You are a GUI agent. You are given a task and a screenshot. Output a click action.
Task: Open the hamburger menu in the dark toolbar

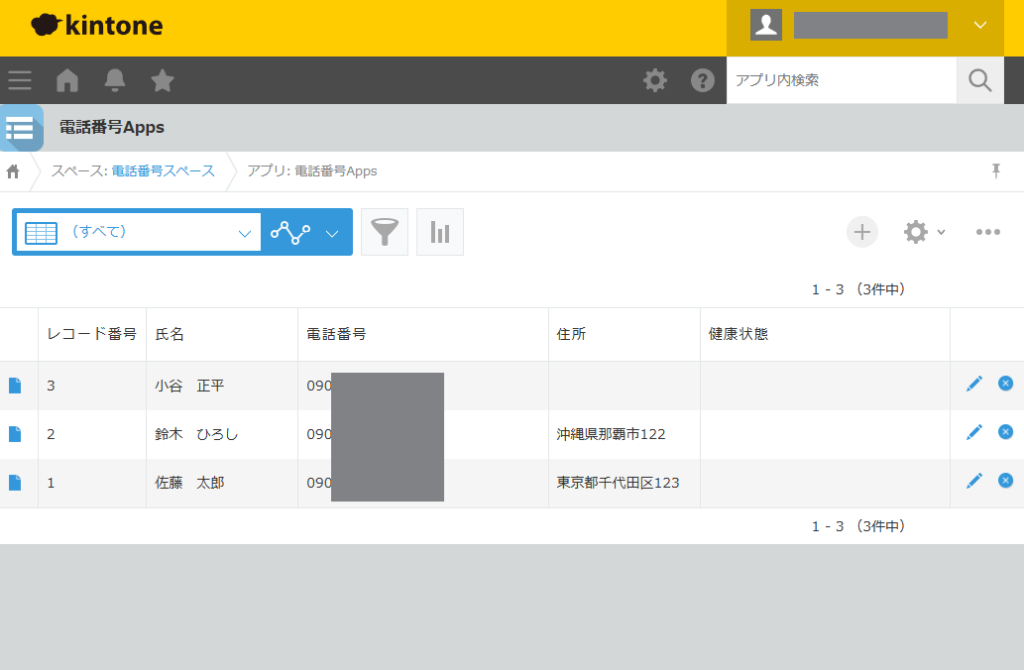coord(19,80)
